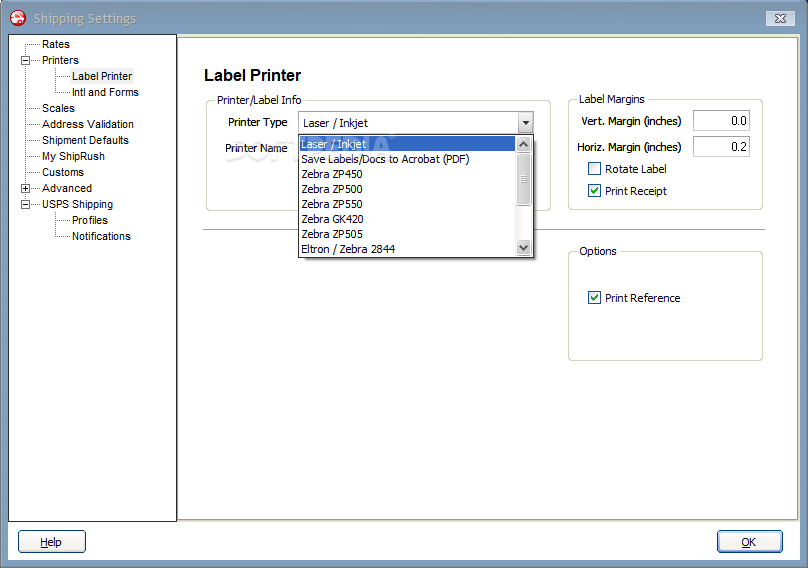Collapse the Printers tree node
Image resolution: width=808 pixels, height=568 pixels.
tap(25, 60)
